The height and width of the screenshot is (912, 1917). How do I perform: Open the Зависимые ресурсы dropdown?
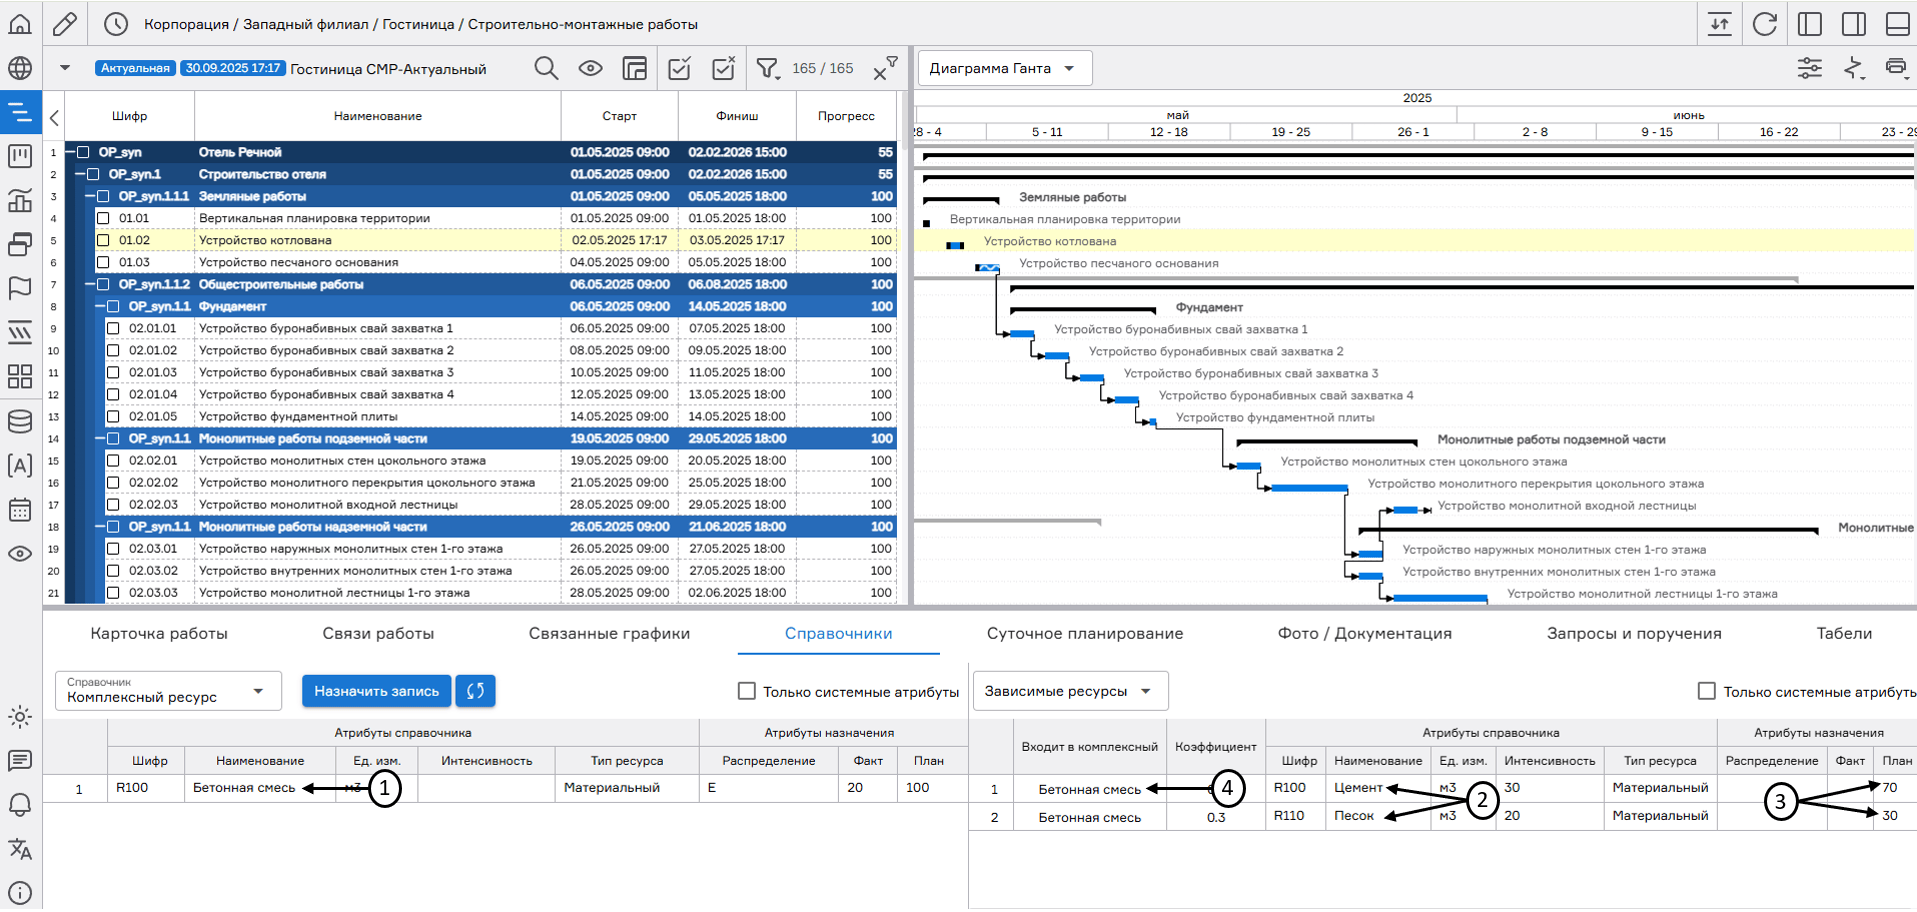coord(1069,691)
